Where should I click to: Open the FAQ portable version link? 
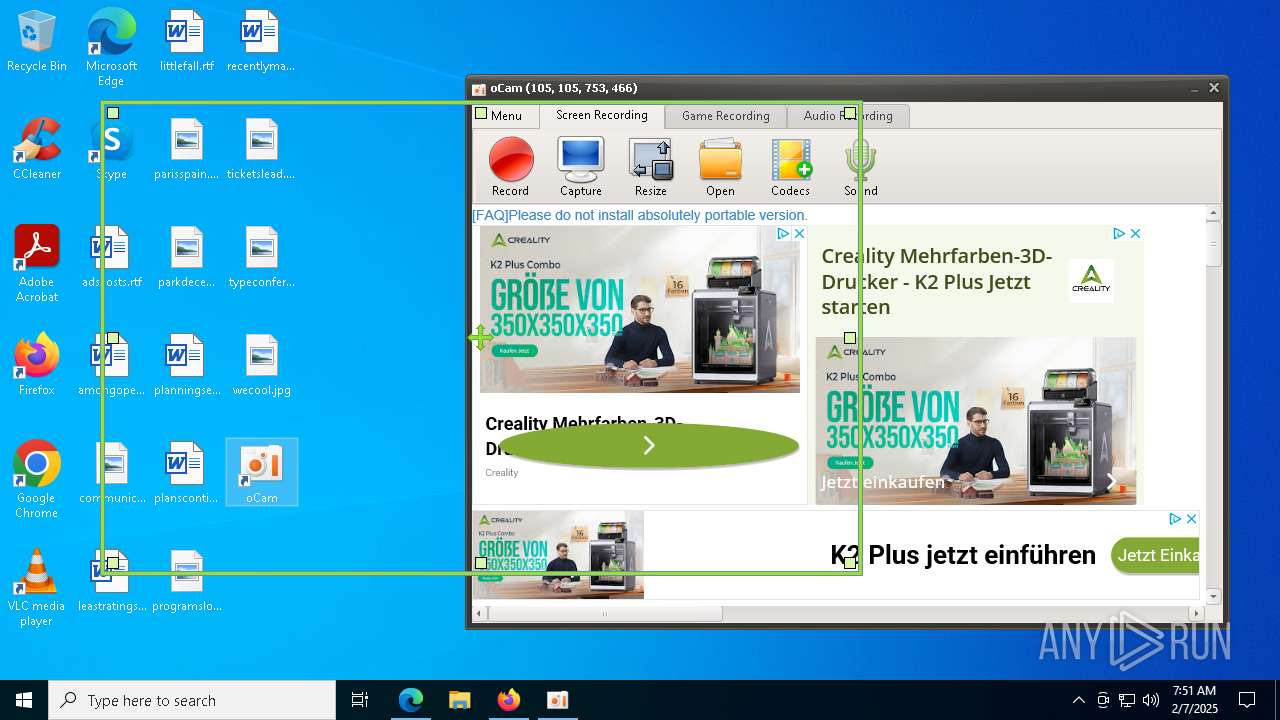(640, 215)
